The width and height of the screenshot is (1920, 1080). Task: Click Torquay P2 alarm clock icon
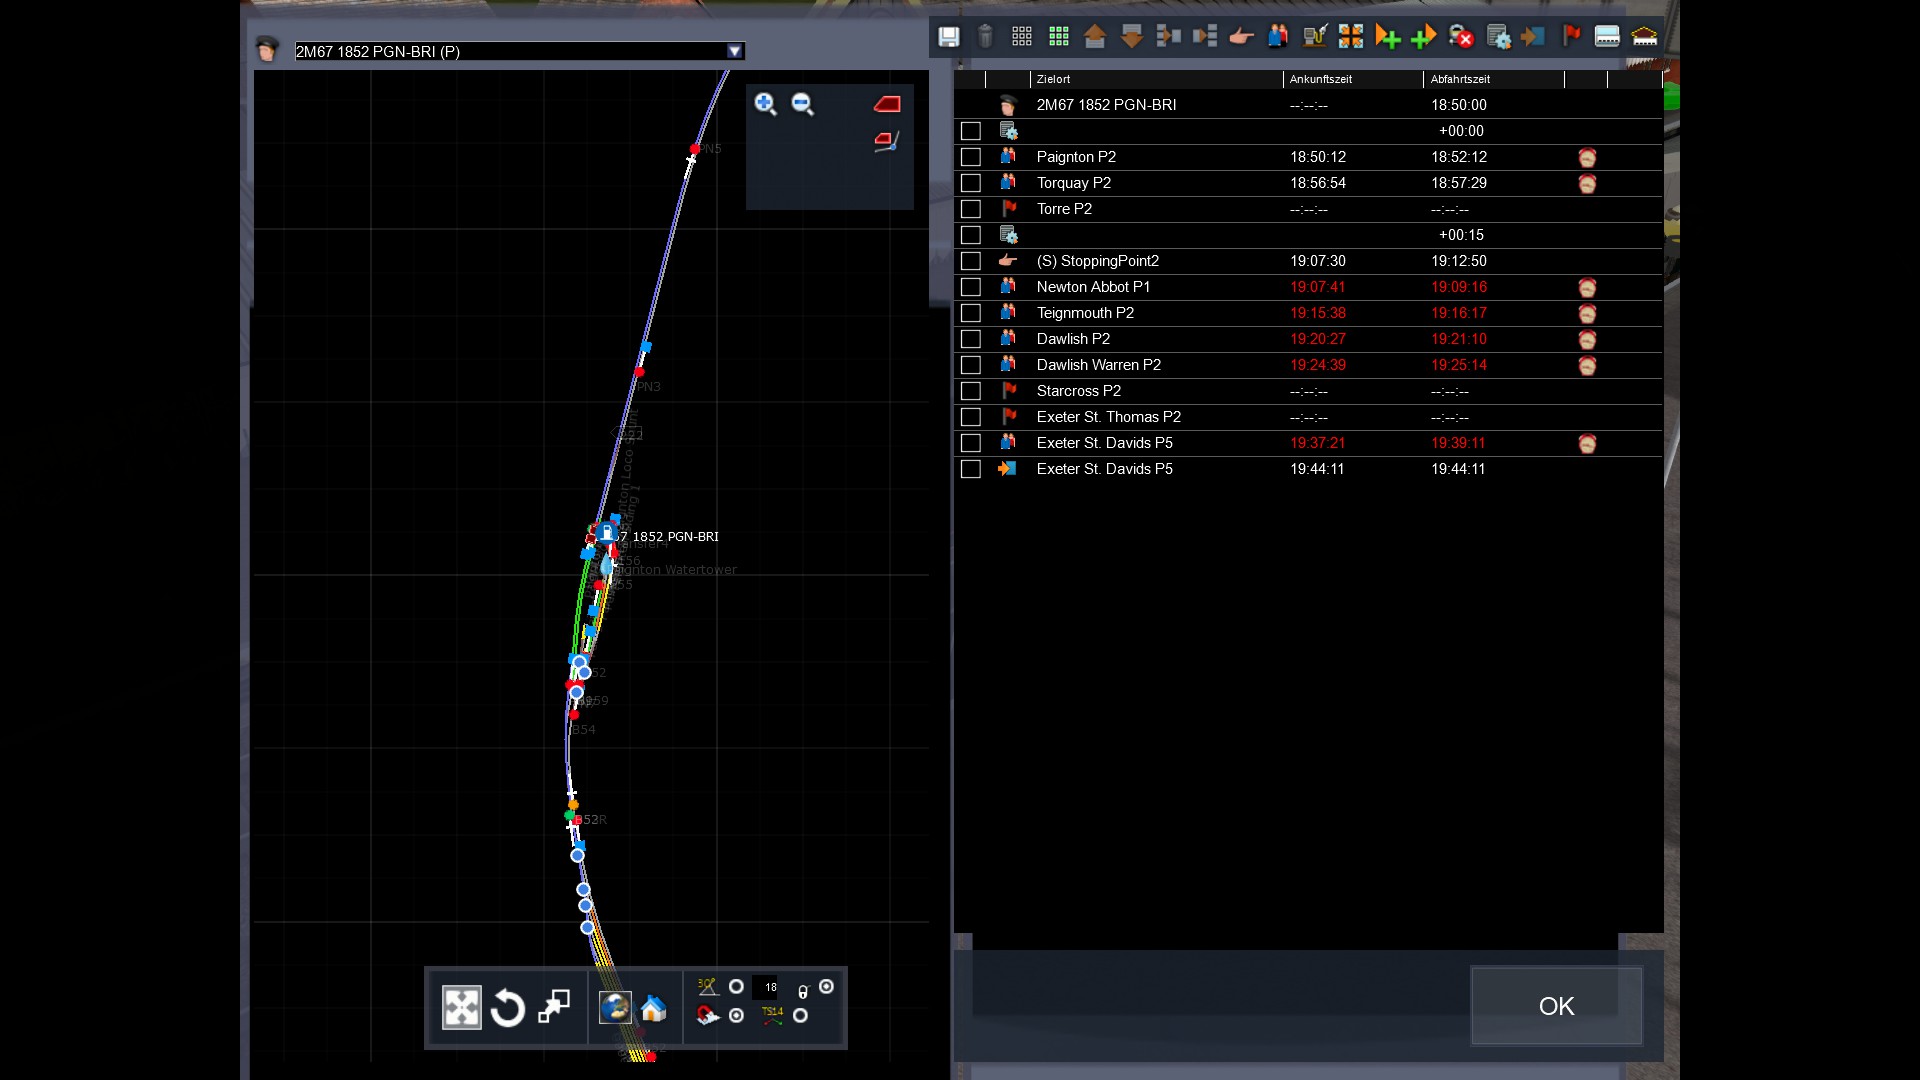pos(1587,184)
